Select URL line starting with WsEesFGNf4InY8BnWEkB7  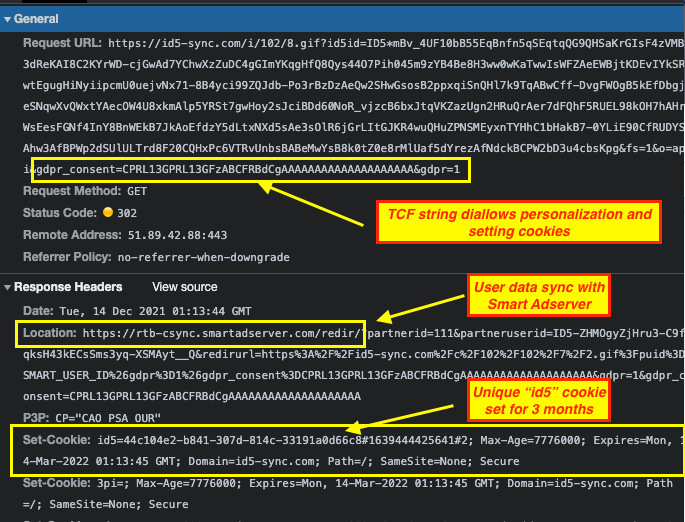(x=353, y=127)
